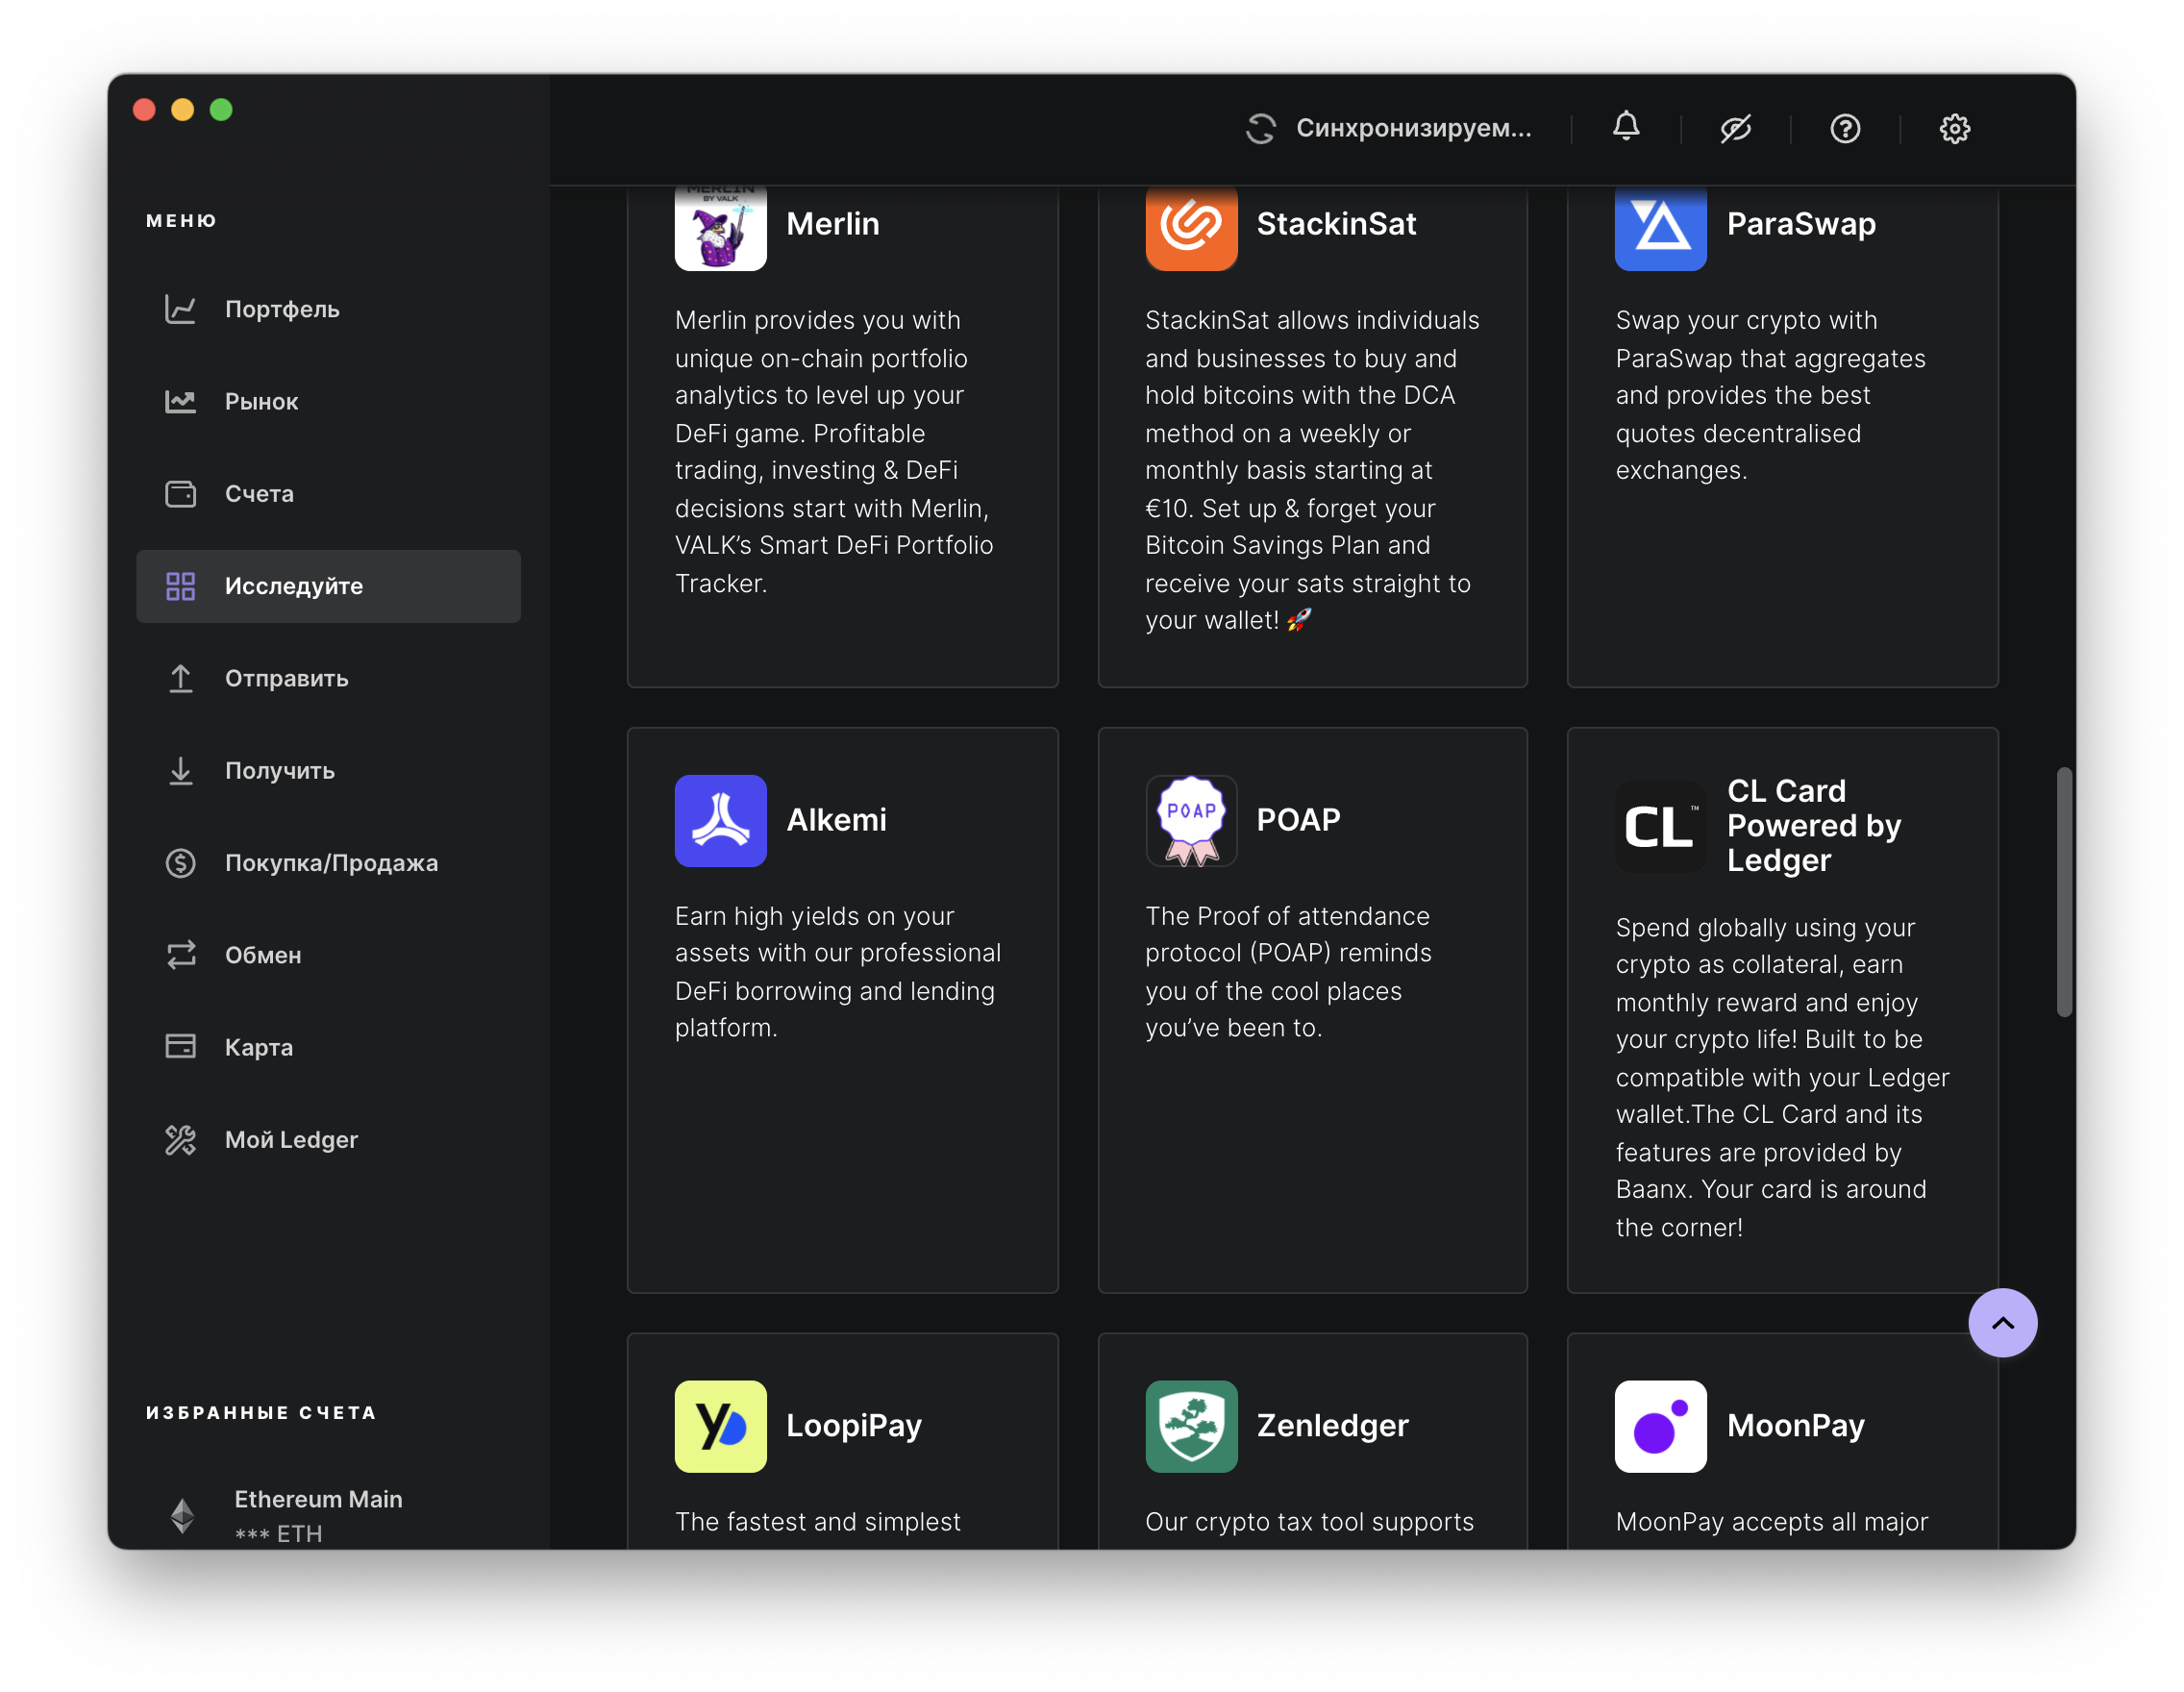
Task: Open the help question mark icon
Action: click(x=1845, y=128)
